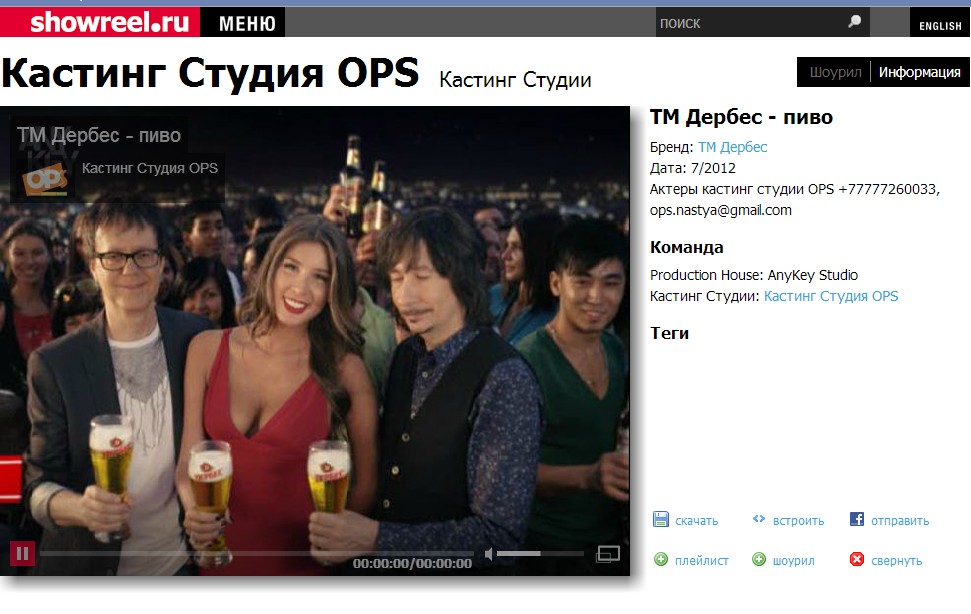The image size is (971, 614).
Task: Click the Команда section heading
Action: pyautogui.click(x=686, y=248)
